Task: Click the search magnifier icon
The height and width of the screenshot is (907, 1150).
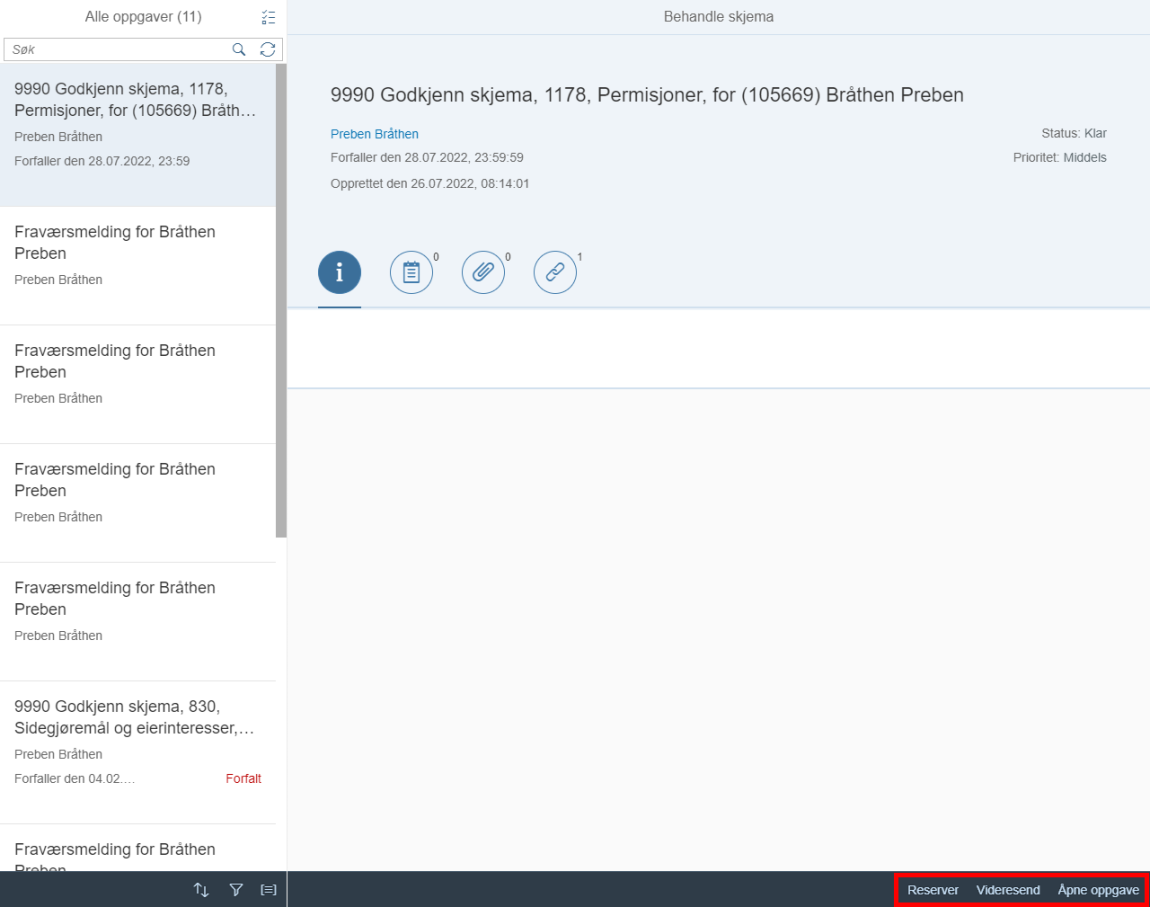Action: tap(239, 49)
